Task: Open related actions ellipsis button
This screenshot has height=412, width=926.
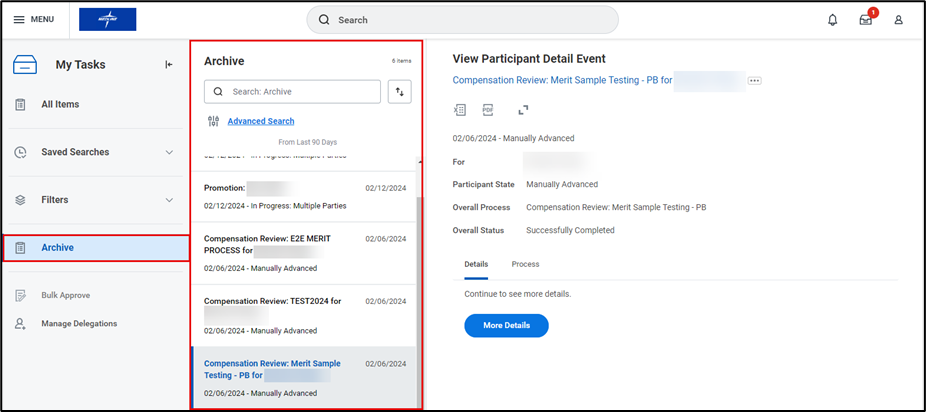Action: click(x=754, y=80)
